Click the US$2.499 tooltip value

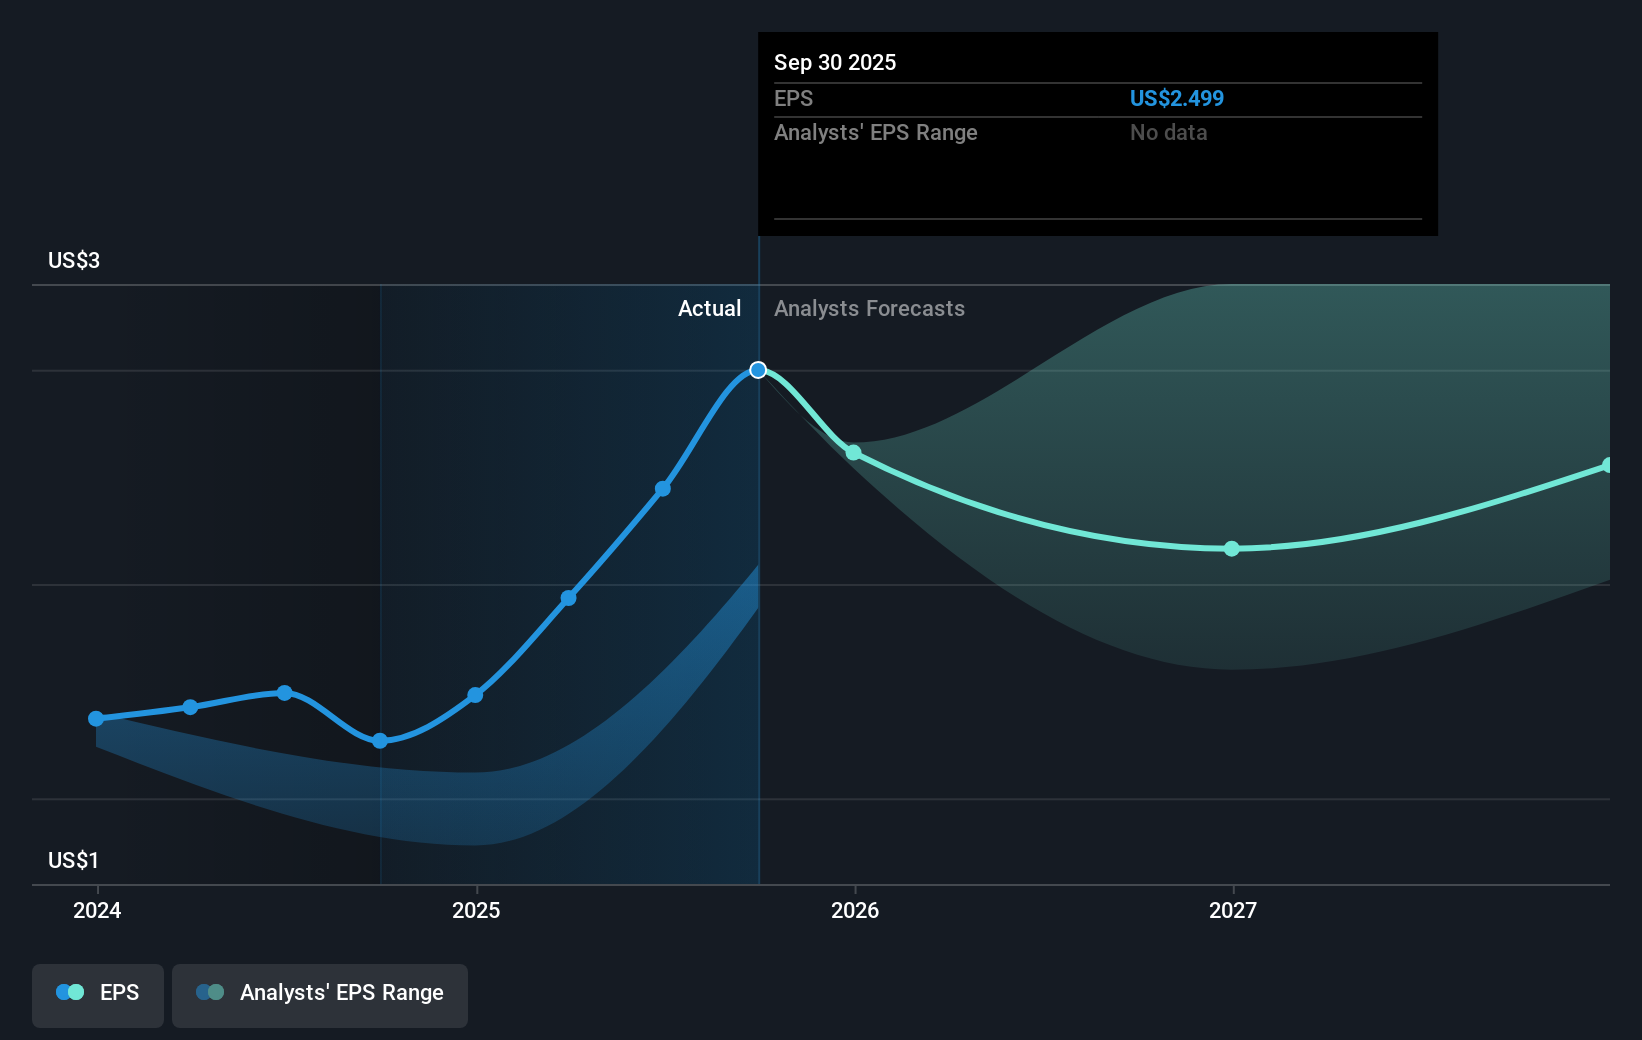click(x=1177, y=98)
